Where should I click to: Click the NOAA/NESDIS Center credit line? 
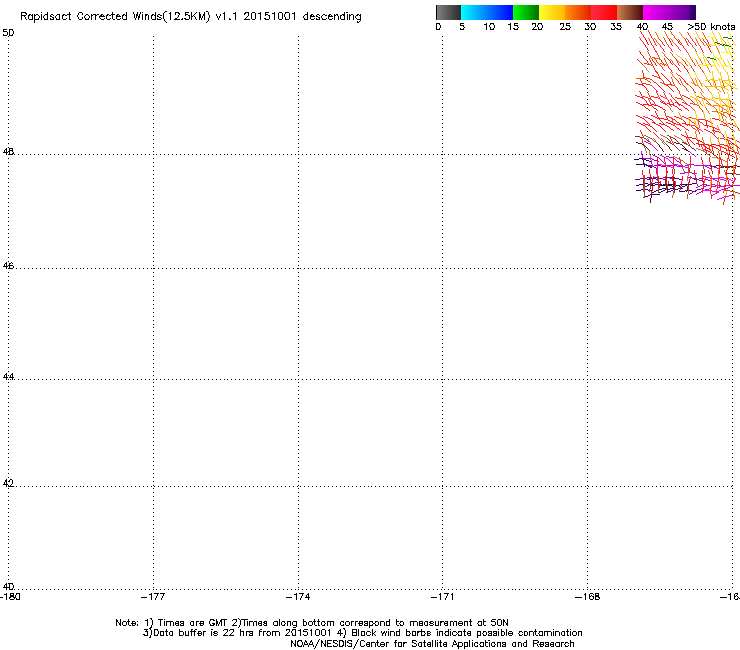click(x=432, y=644)
